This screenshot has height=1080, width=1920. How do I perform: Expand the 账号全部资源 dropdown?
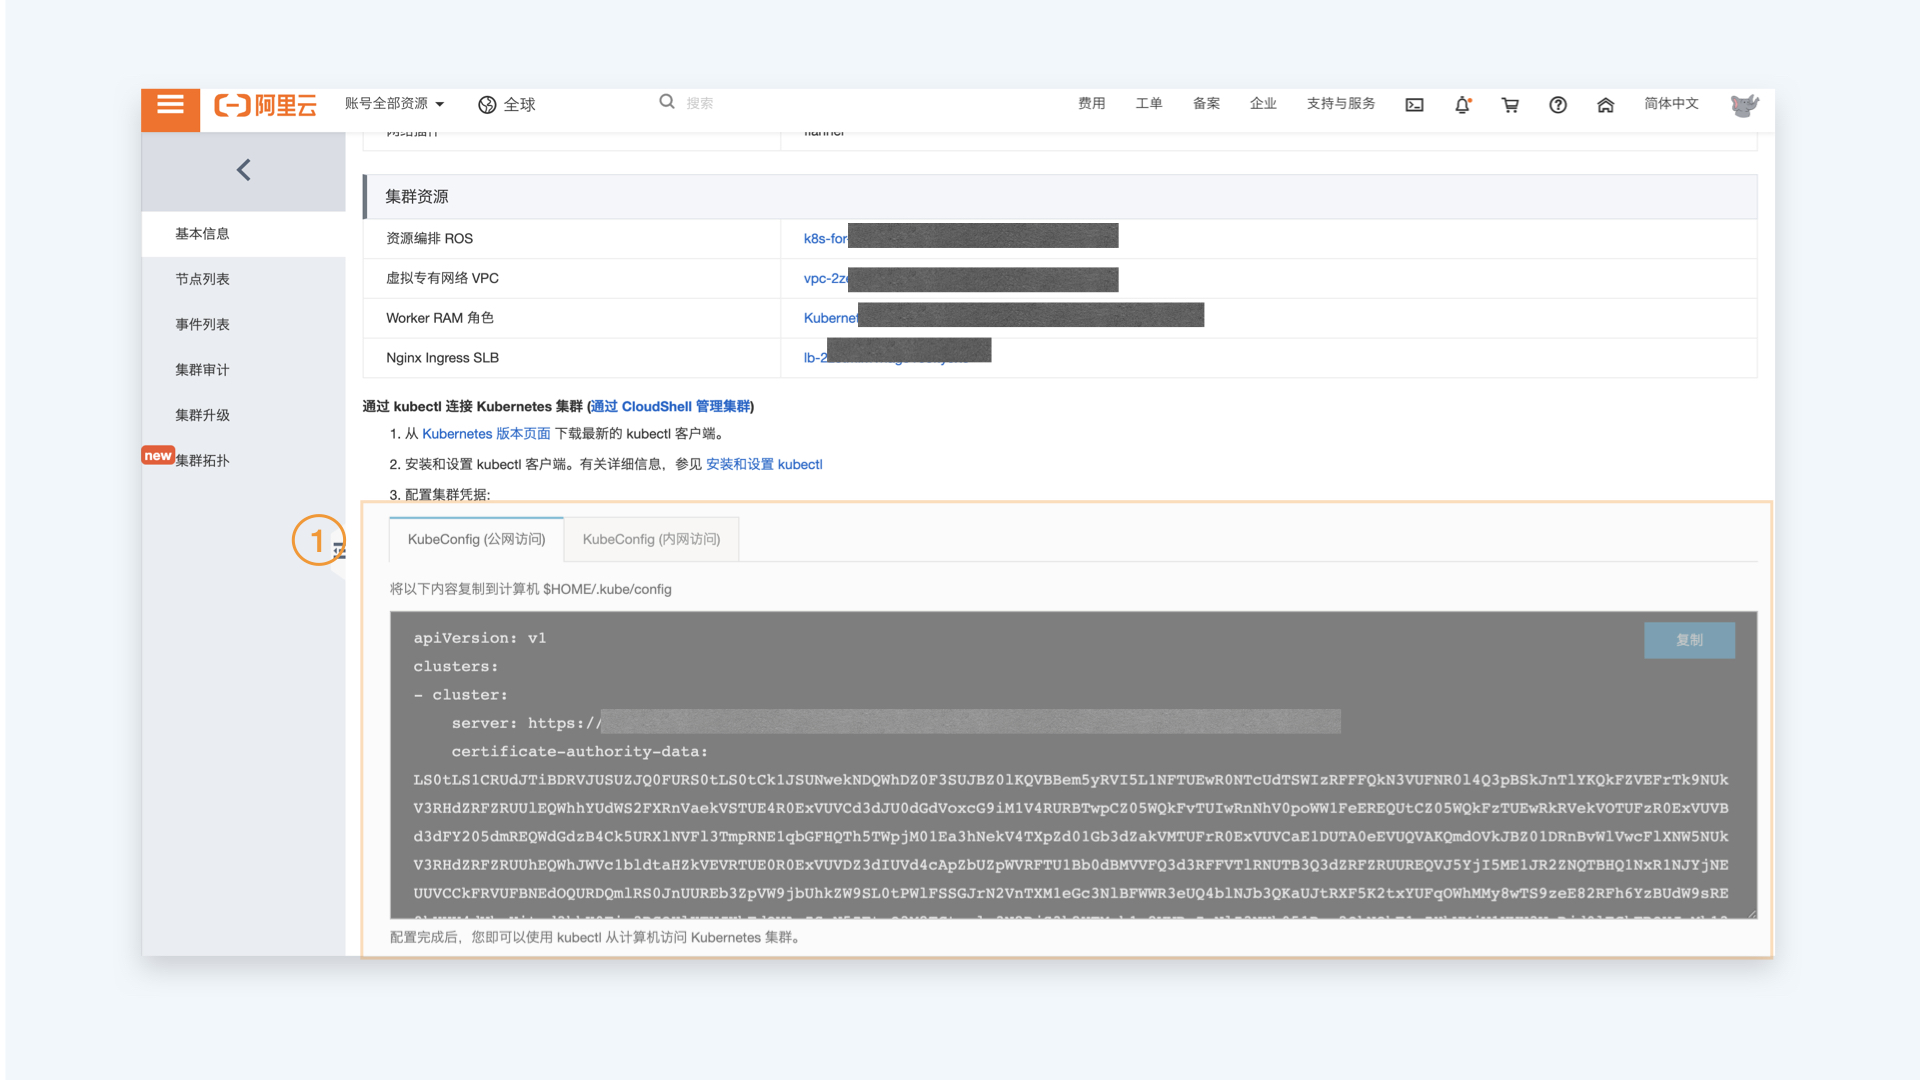click(x=394, y=104)
